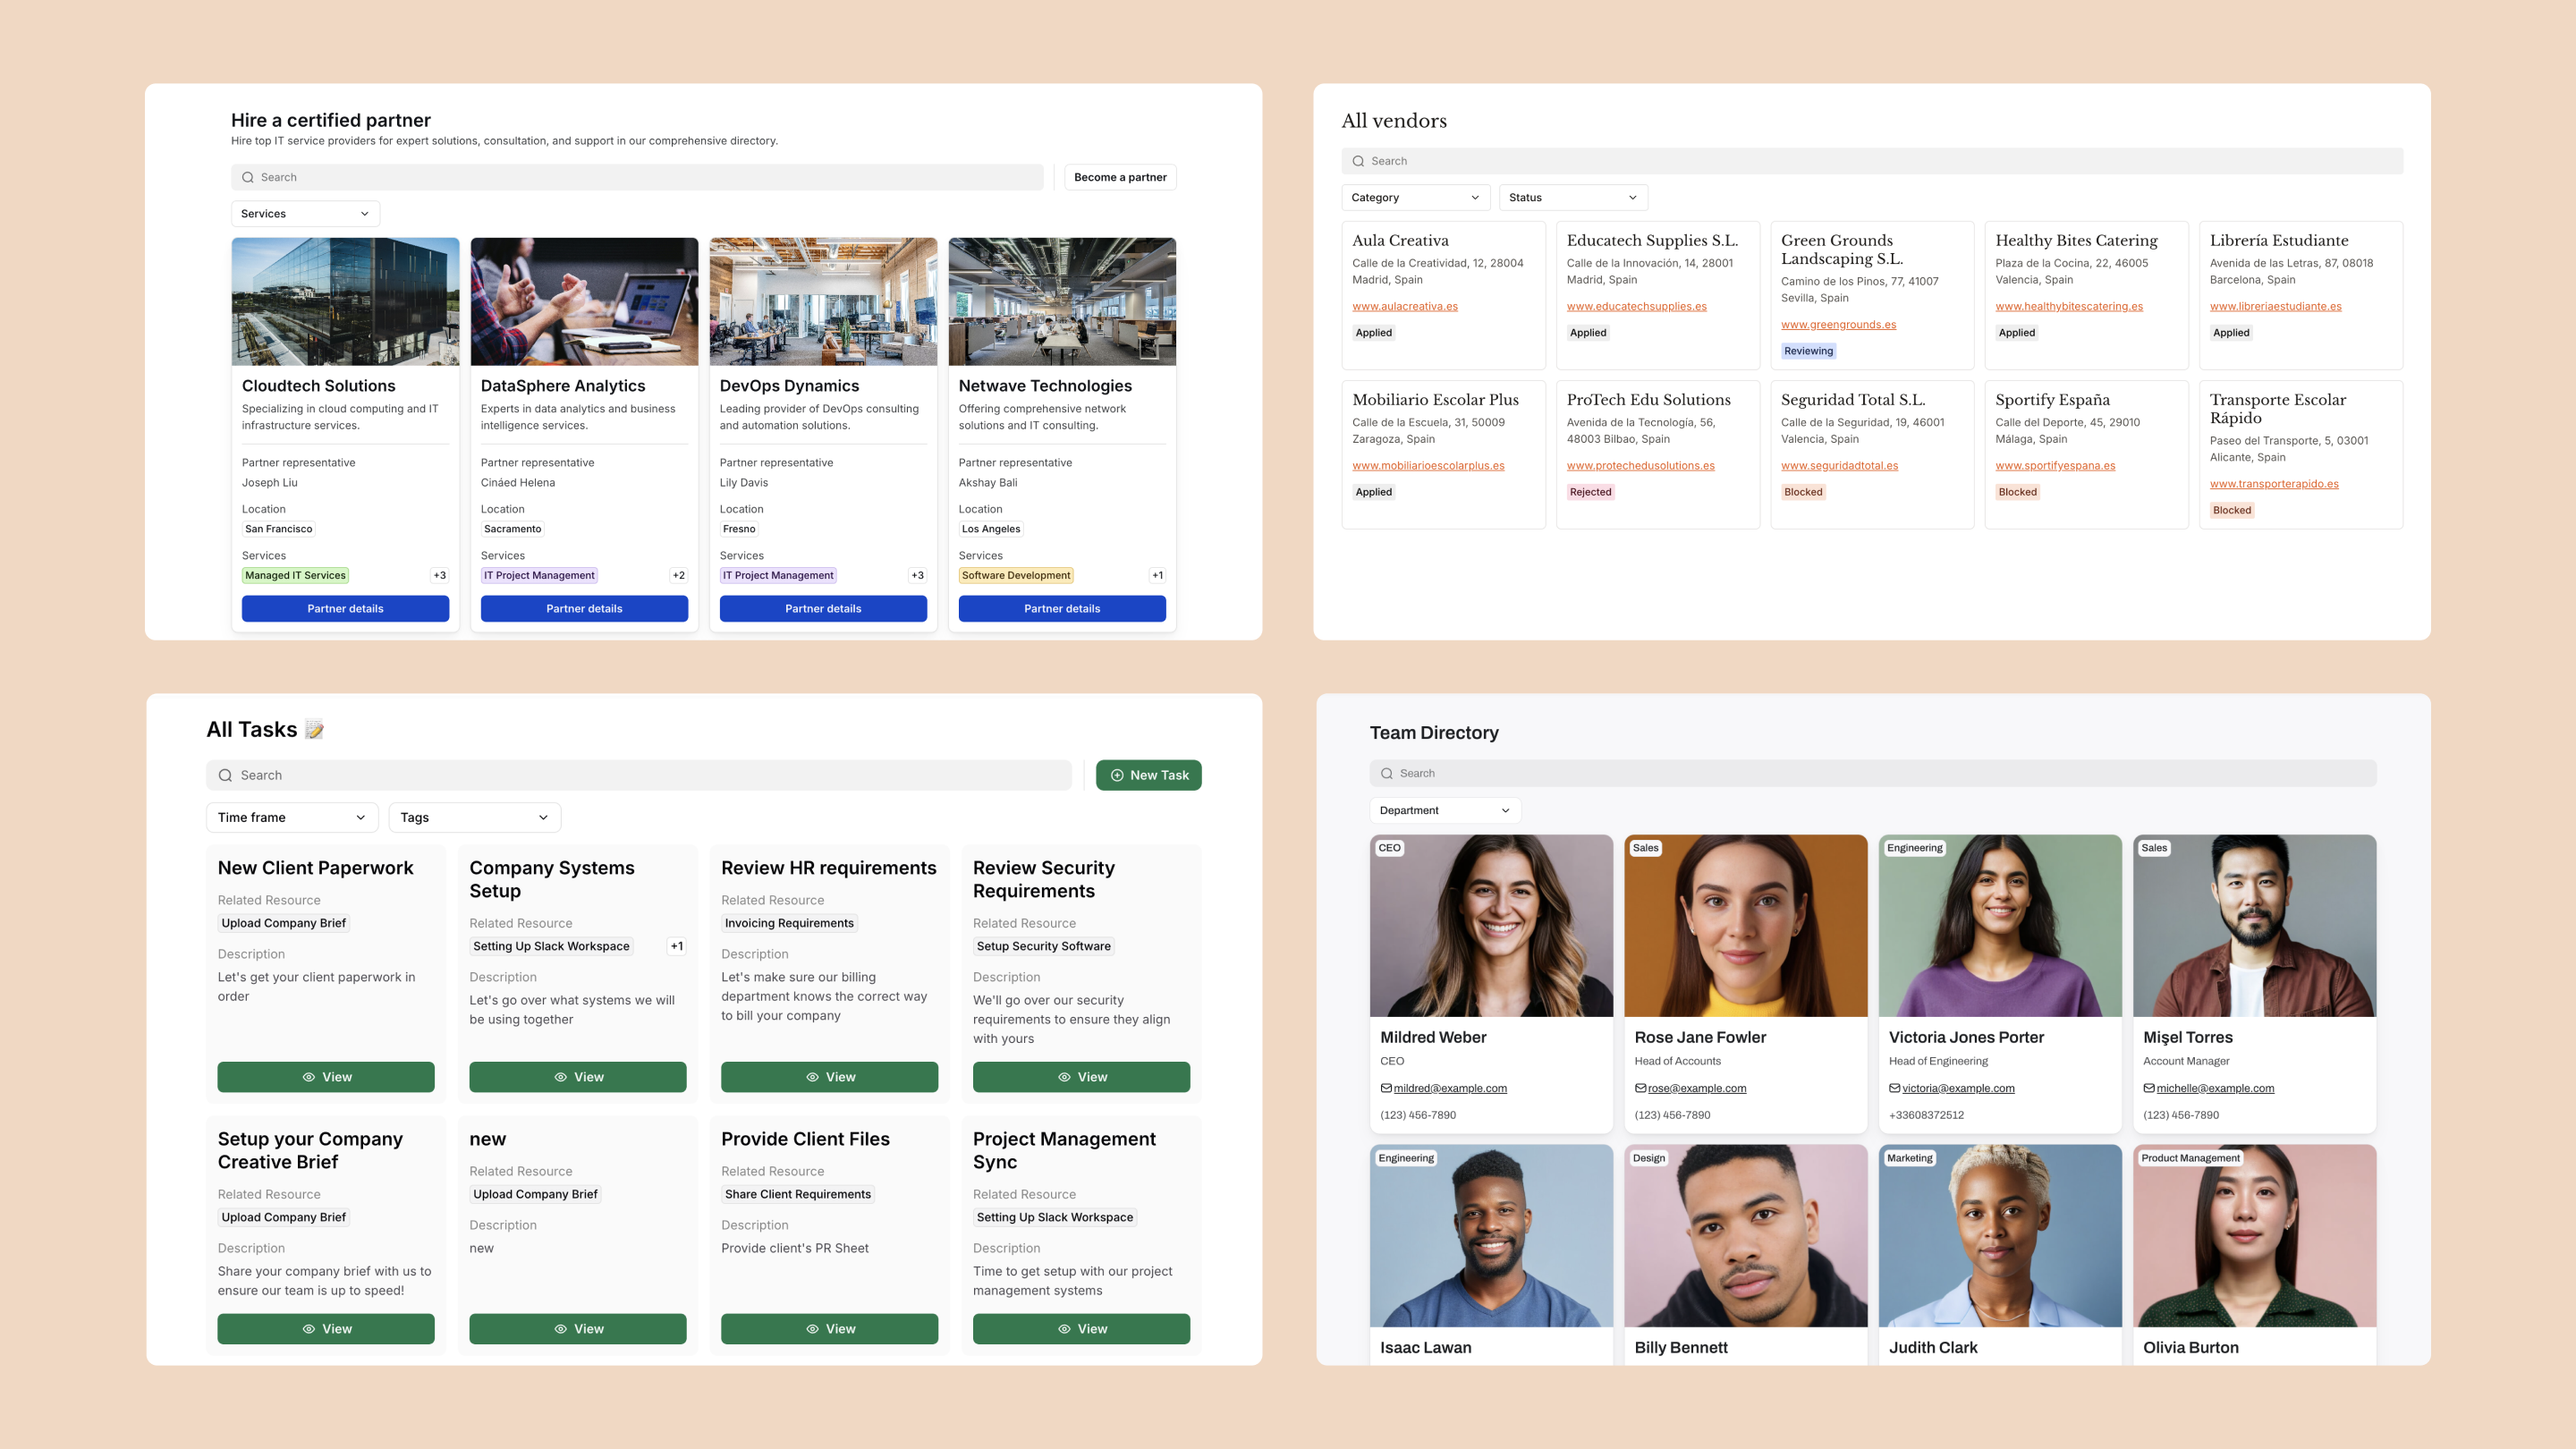Click the envelope icon beside rose@example.com
The width and height of the screenshot is (2576, 1449).
[1640, 1088]
